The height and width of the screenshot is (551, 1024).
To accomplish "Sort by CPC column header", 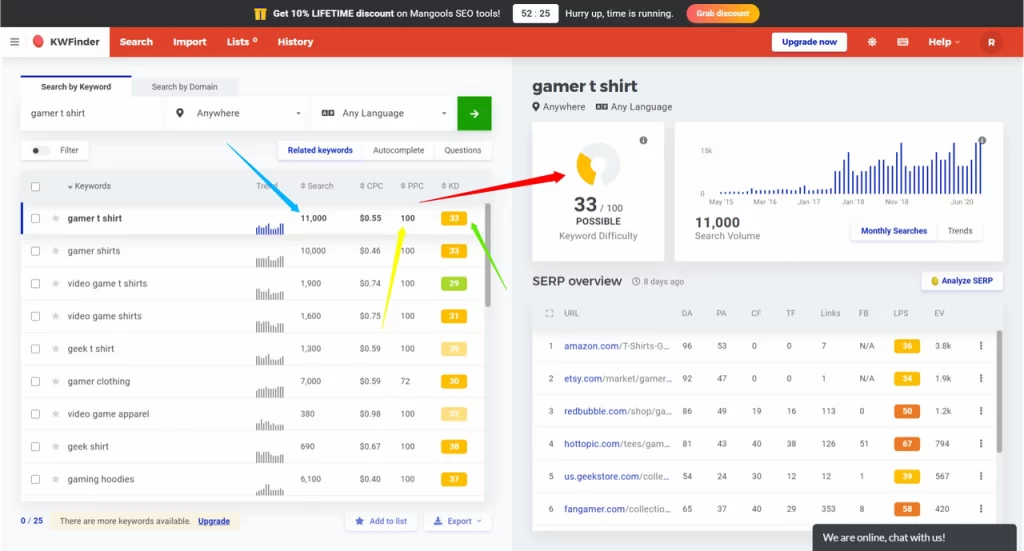I will click(x=371, y=186).
